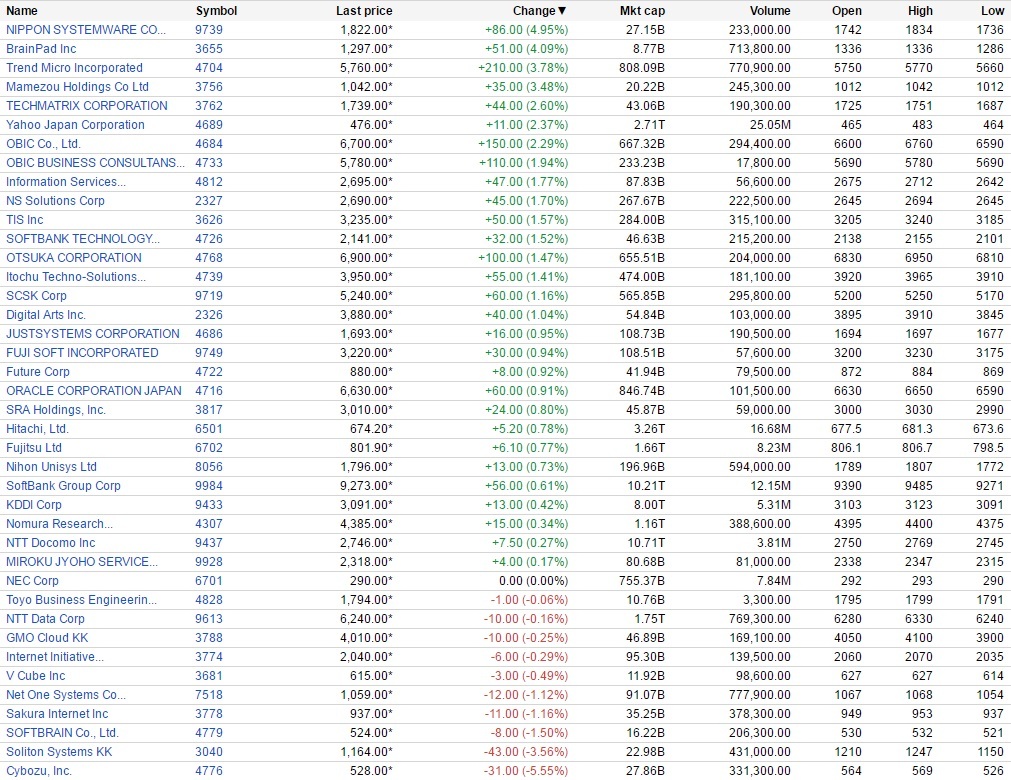Open Digital Arts Inc. link
Image resolution: width=1011 pixels, height=780 pixels.
[46, 315]
